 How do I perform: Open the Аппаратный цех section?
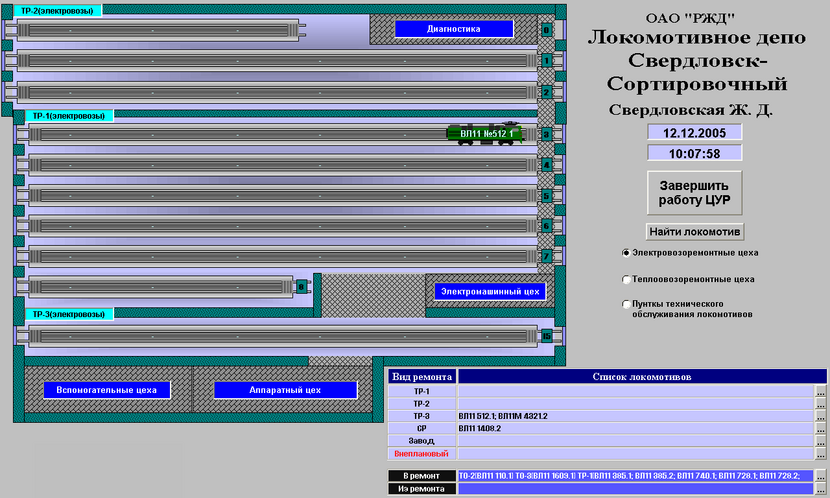pos(285,390)
